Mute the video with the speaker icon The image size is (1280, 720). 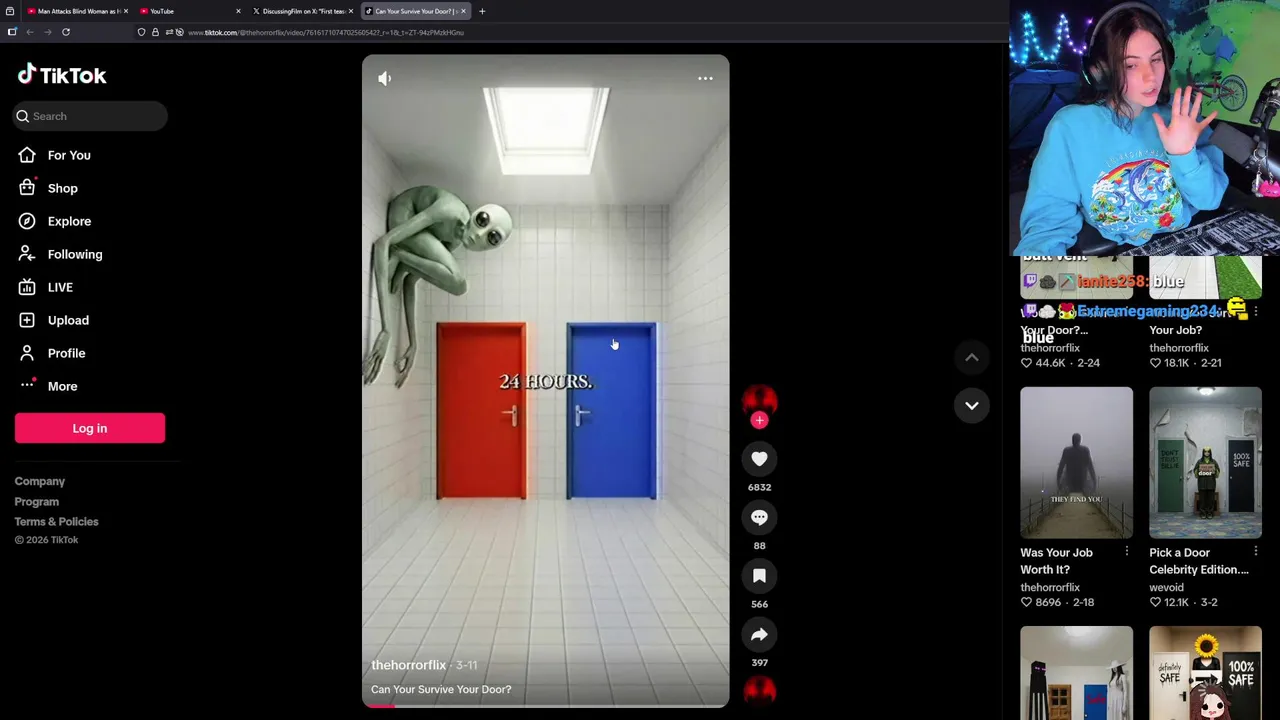[385, 78]
